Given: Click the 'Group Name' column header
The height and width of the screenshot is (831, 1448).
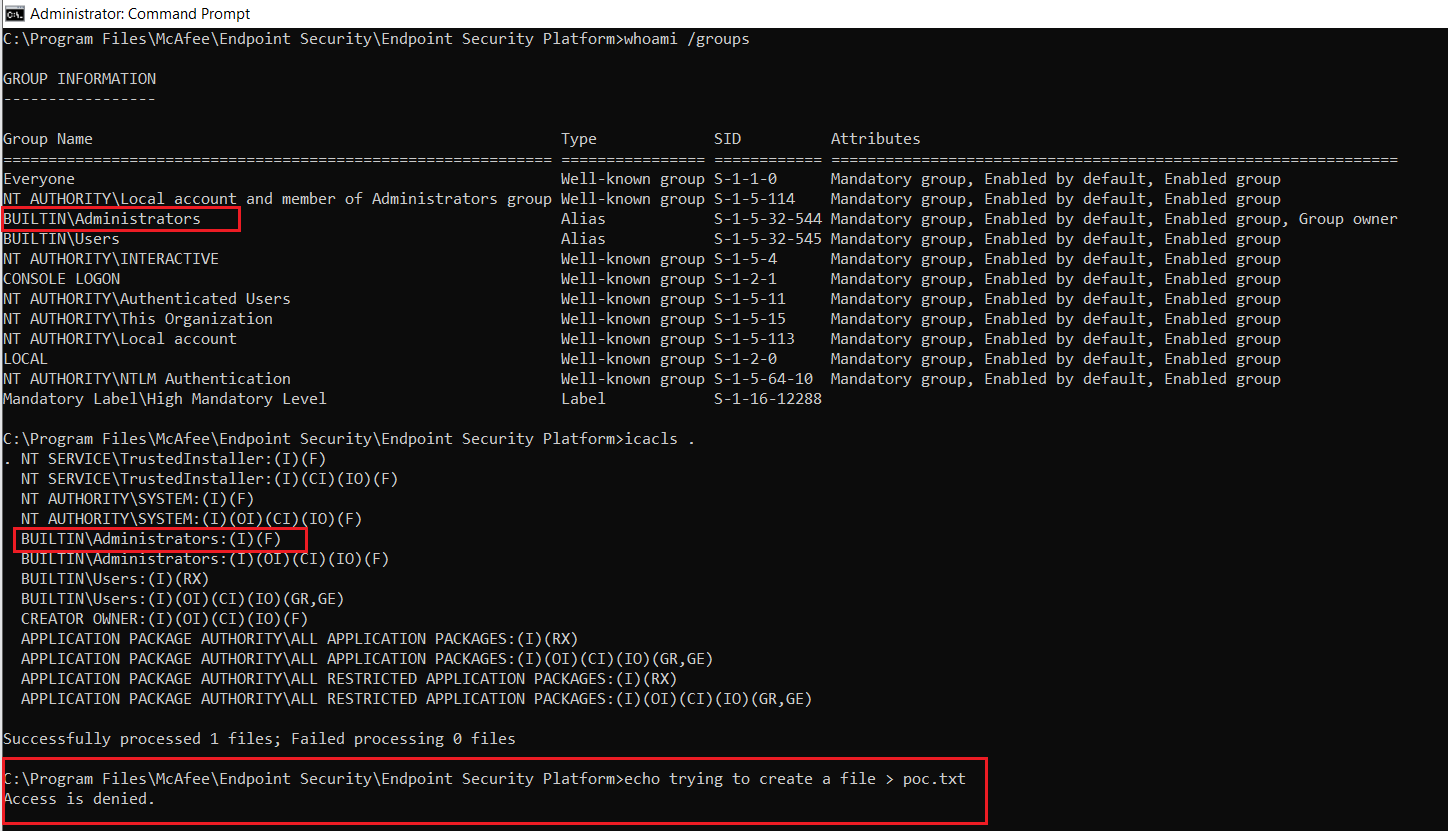Looking at the screenshot, I should point(47,139).
